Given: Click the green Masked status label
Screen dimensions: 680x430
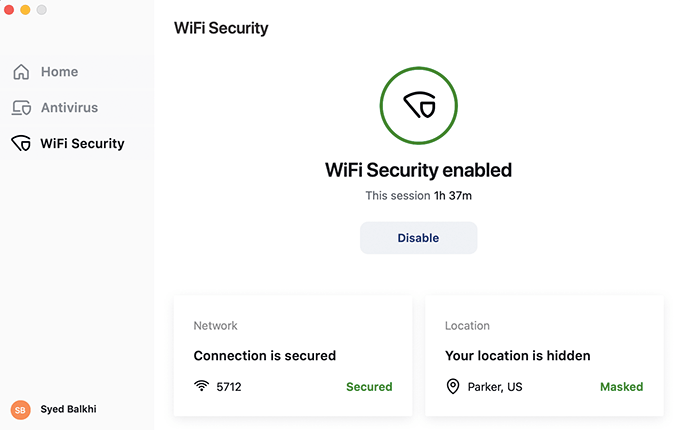Looking at the screenshot, I should point(621,386).
